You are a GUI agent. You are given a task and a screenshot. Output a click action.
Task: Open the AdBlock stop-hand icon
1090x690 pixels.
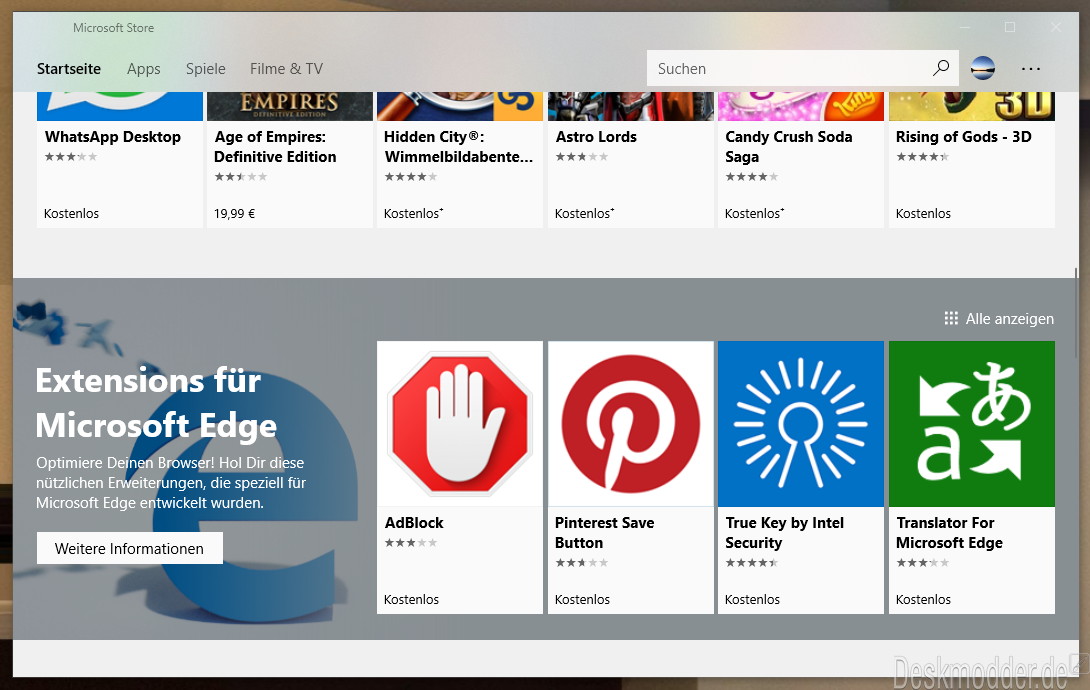(459, 424)
